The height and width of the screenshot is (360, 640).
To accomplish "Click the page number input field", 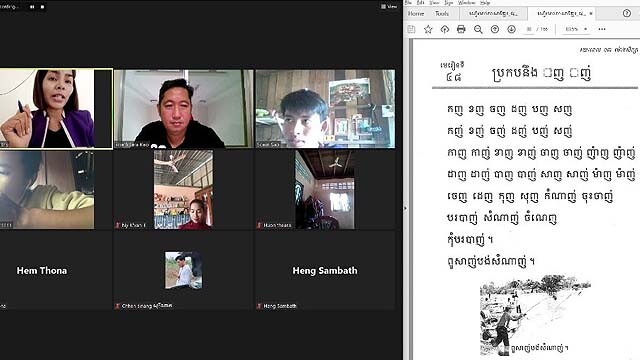I will (x=529, y=29).
